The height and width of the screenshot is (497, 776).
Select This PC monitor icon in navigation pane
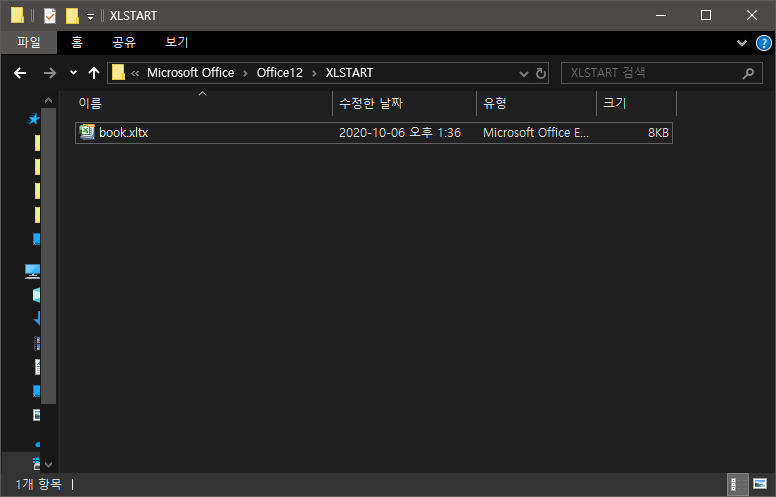click(x=32, y=271)
